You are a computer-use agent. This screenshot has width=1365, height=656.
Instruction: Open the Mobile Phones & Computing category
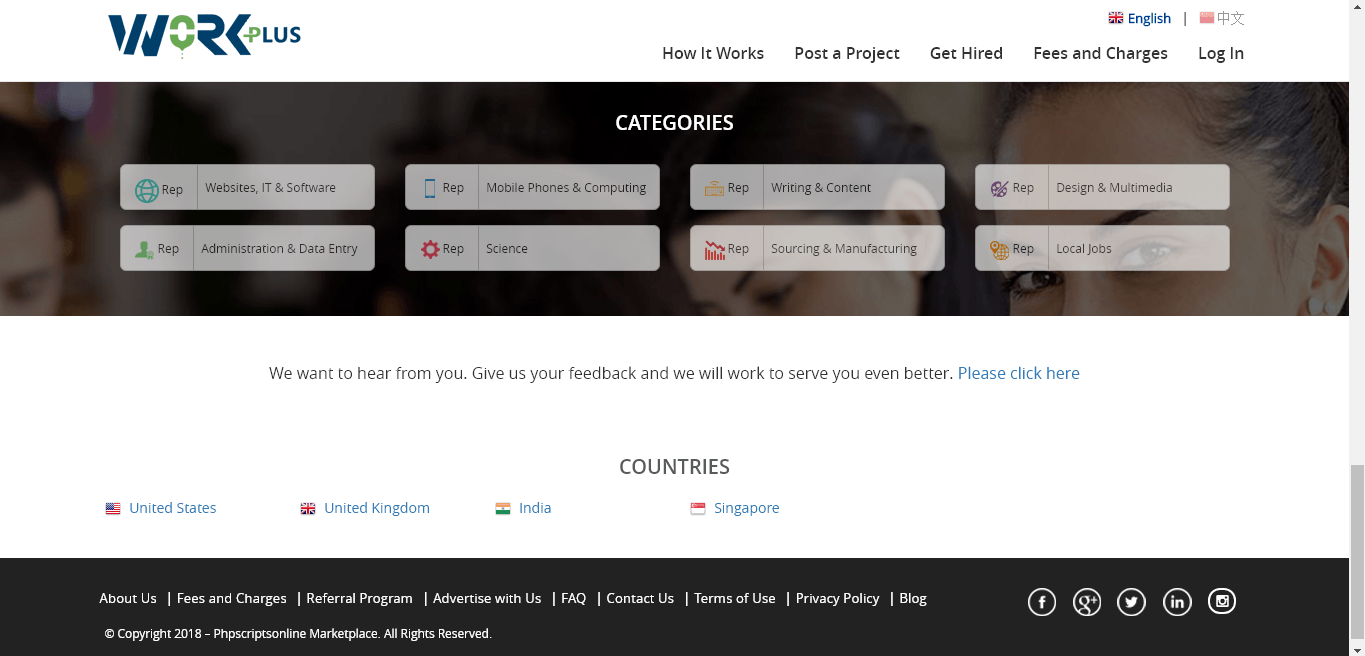point(532,187)
